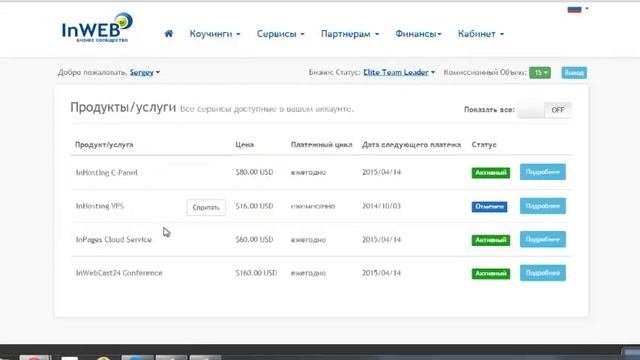Click the $160.00 USD price cell
Screen dimensions: 640x360
[x=256, y=273]
